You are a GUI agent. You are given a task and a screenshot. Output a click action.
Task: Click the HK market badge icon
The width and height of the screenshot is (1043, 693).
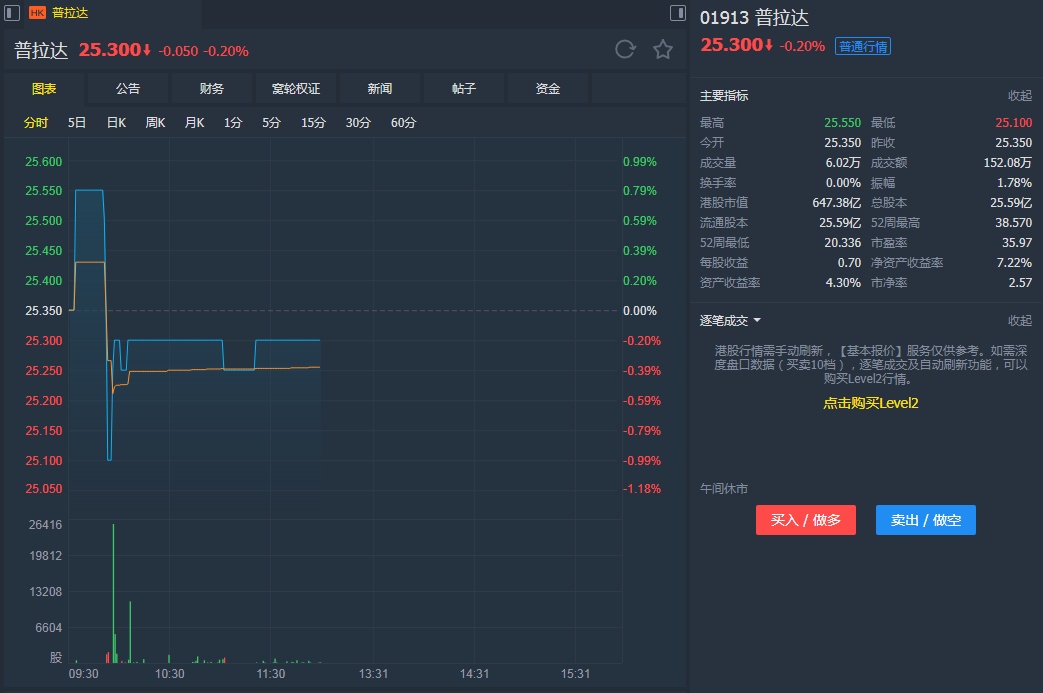point(37,13)
